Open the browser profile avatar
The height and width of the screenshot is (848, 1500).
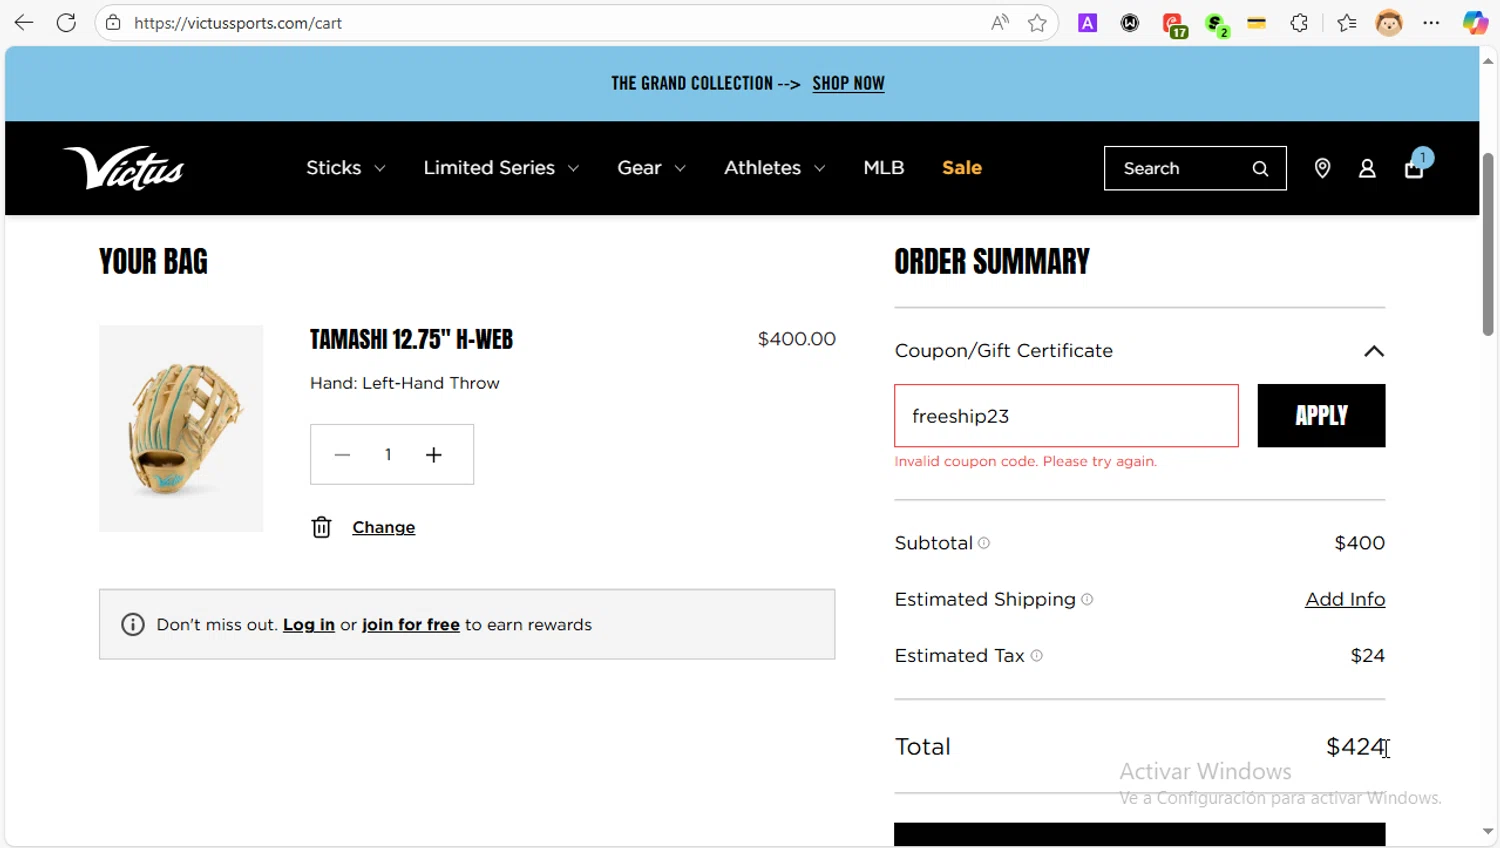1389,22
